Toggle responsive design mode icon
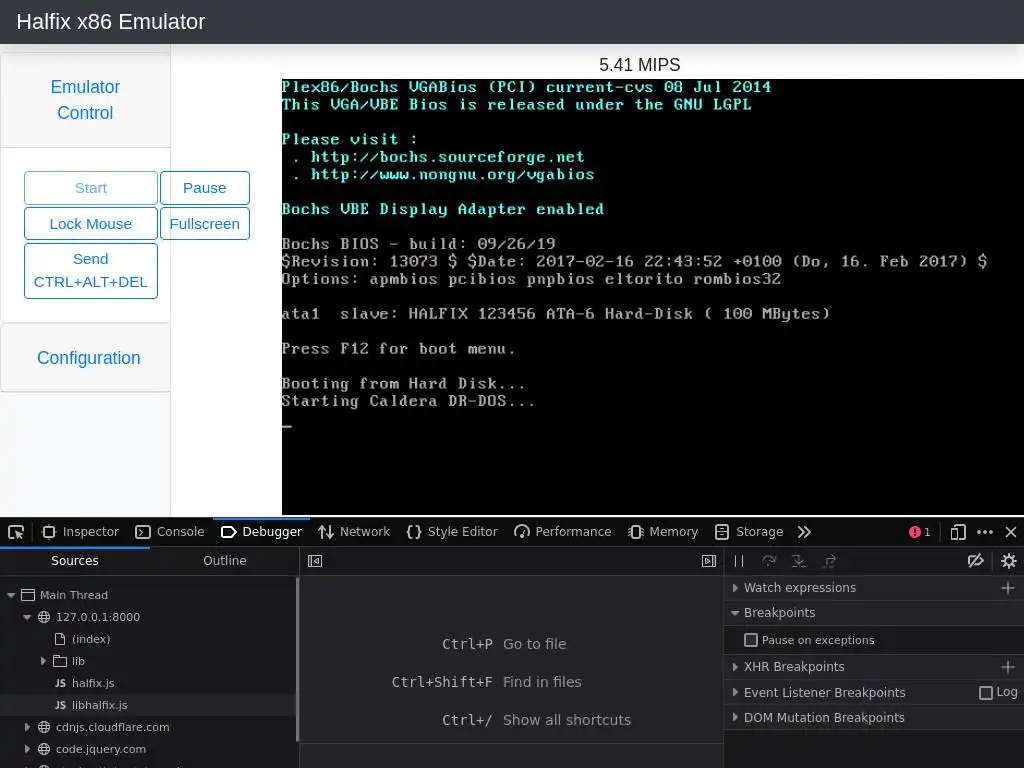The height and width of the screenshot is (768, 1024). click(958, 532)
